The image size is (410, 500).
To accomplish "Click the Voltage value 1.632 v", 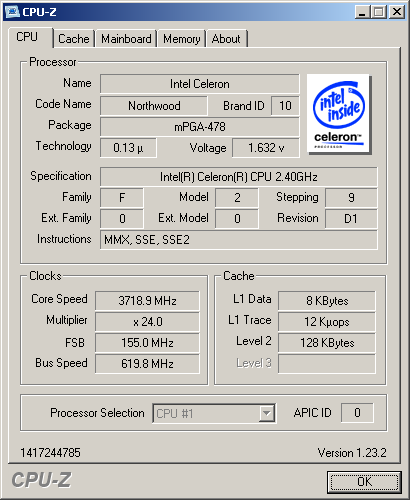I will click(x=266, y=148).
